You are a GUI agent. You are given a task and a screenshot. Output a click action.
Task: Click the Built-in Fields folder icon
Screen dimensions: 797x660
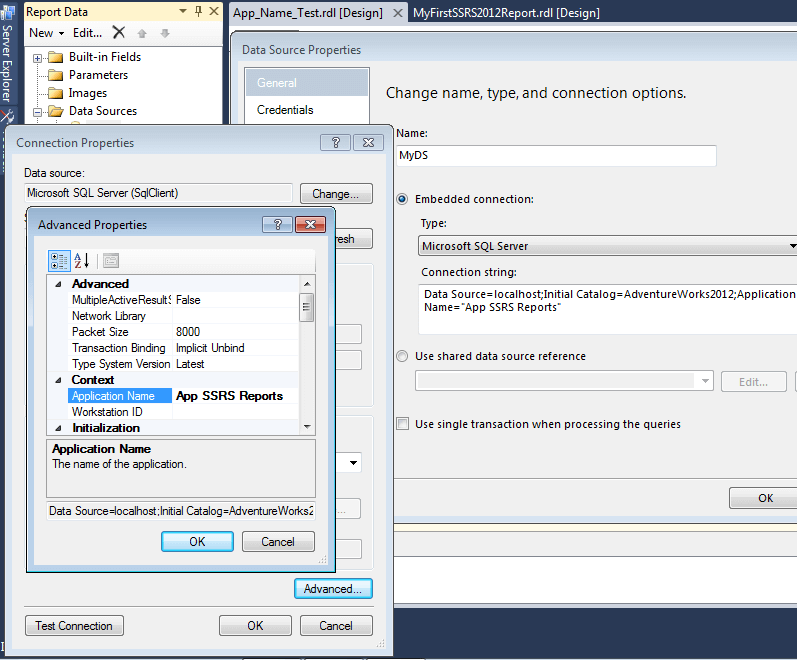click(x=55, y=57)
